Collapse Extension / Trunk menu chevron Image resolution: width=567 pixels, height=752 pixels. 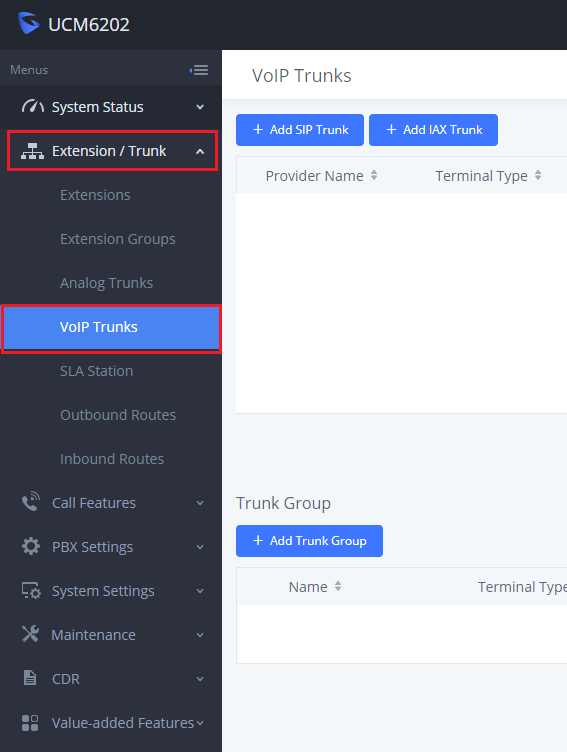point(200,152)
